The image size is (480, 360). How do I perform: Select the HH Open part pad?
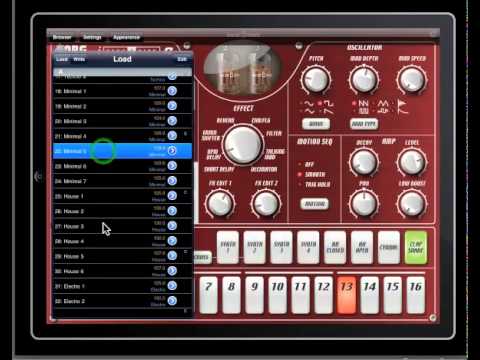click(362, 247)
